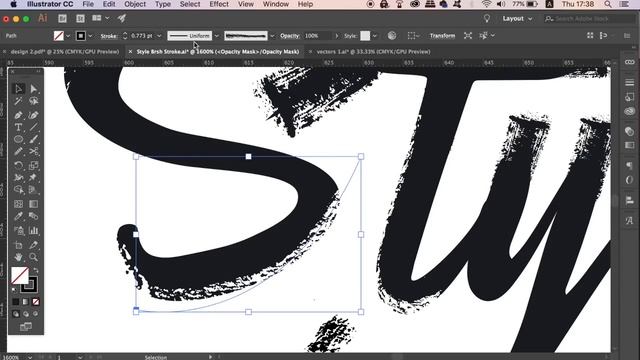Open the Links panel chain icon
This screenshot has width=640, height=360.
(629, 62)
